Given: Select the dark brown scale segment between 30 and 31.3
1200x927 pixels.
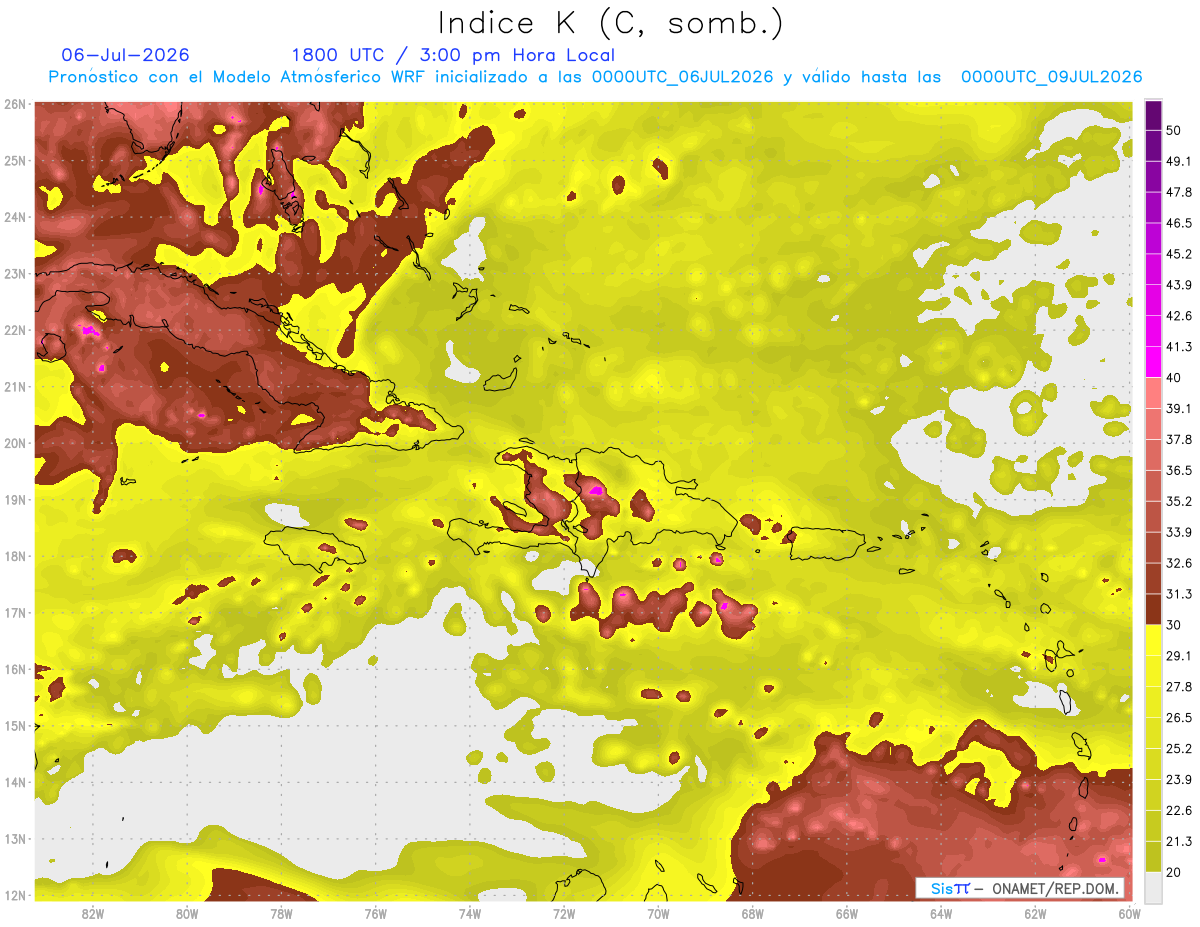Looking at the screenshot, I should [1154, 609].
